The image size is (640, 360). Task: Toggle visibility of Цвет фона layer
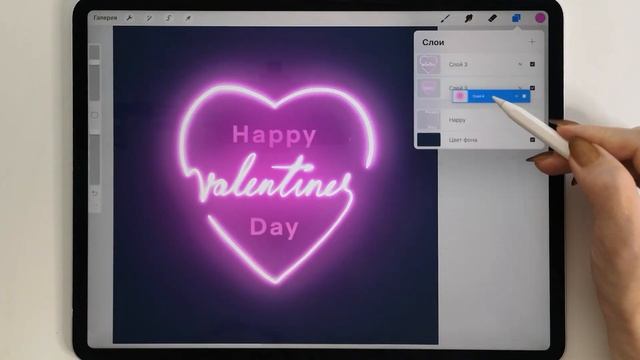[532, 140]
